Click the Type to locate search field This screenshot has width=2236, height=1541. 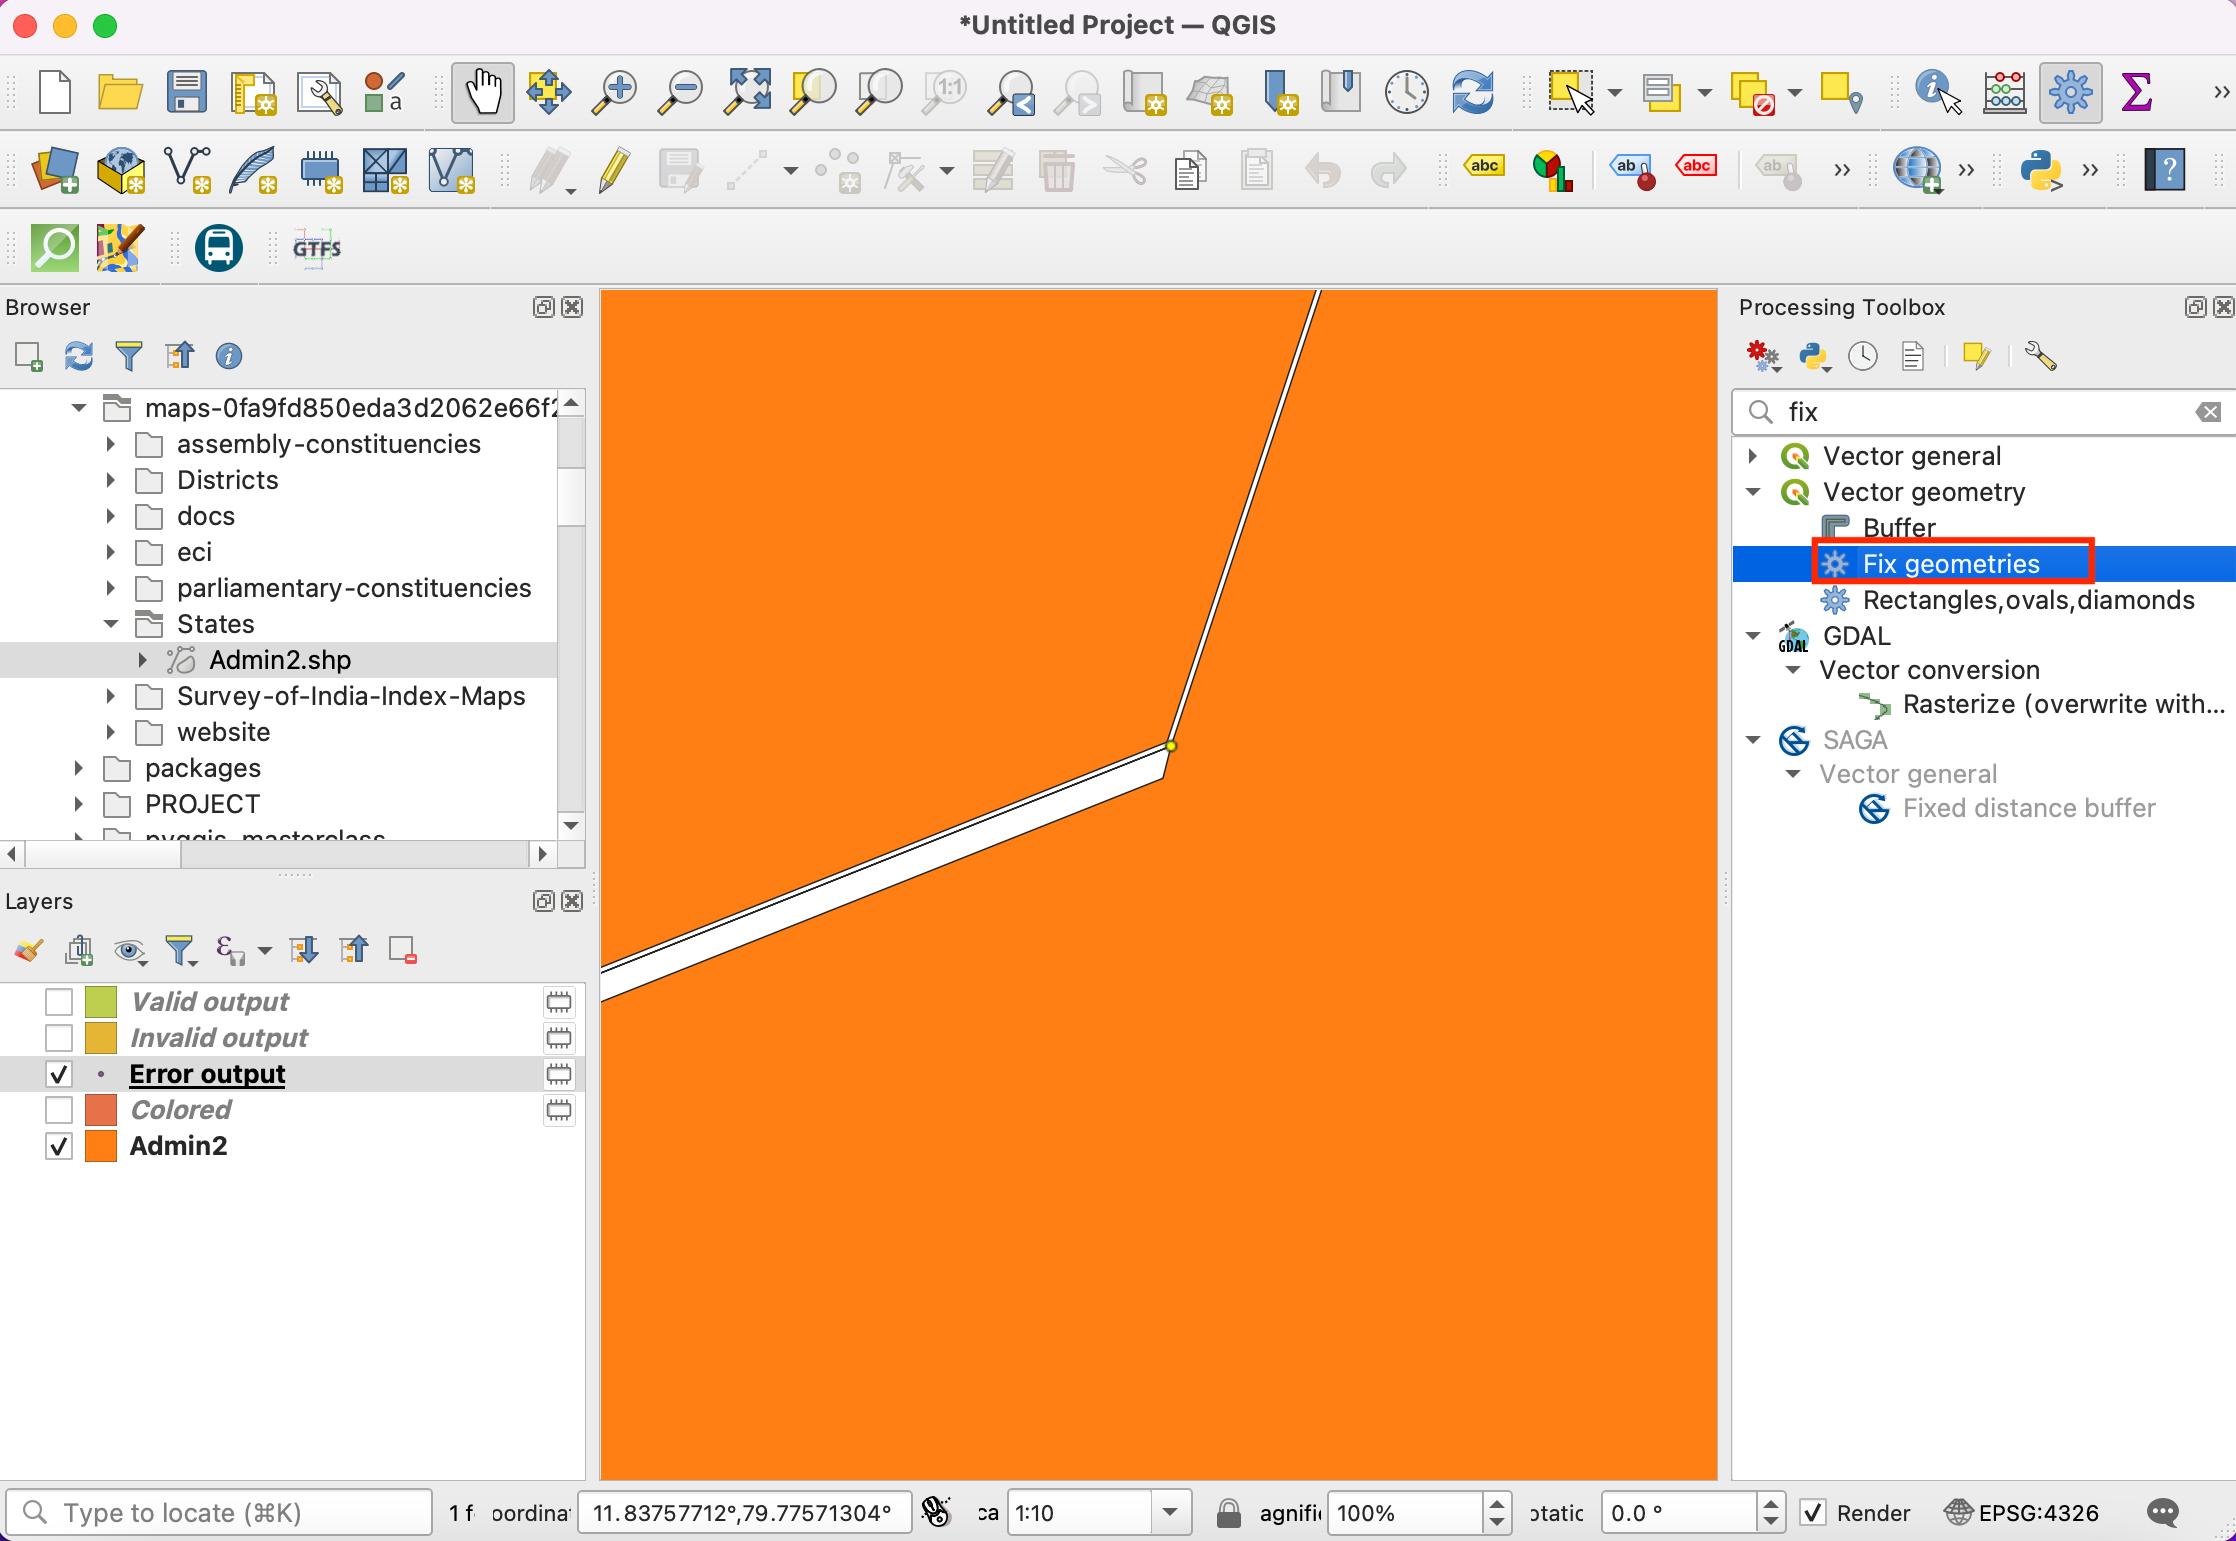pyautogui.click(x=220, y=1513)
